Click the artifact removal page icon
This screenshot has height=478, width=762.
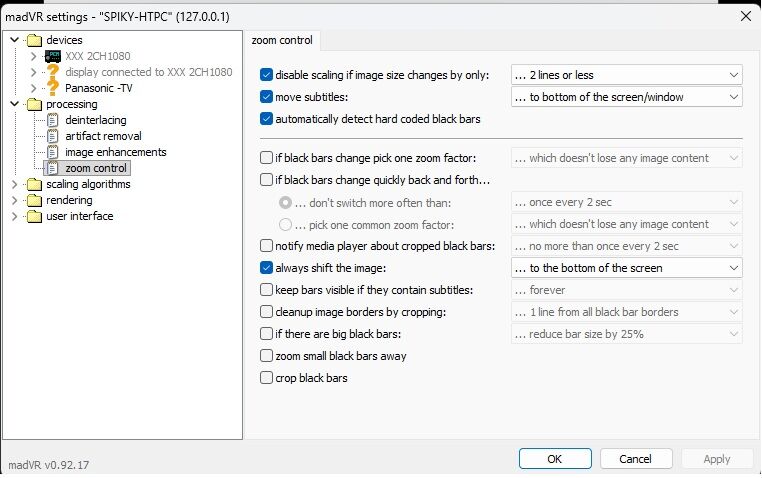pyautogui.click(x=53, y=136)
